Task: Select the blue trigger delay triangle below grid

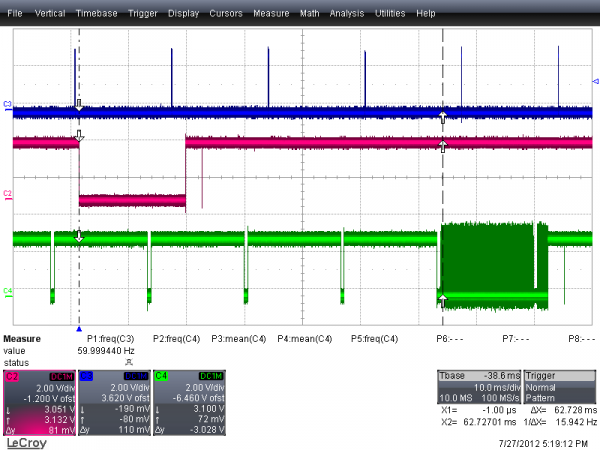Action: click(x=78, y=326)
